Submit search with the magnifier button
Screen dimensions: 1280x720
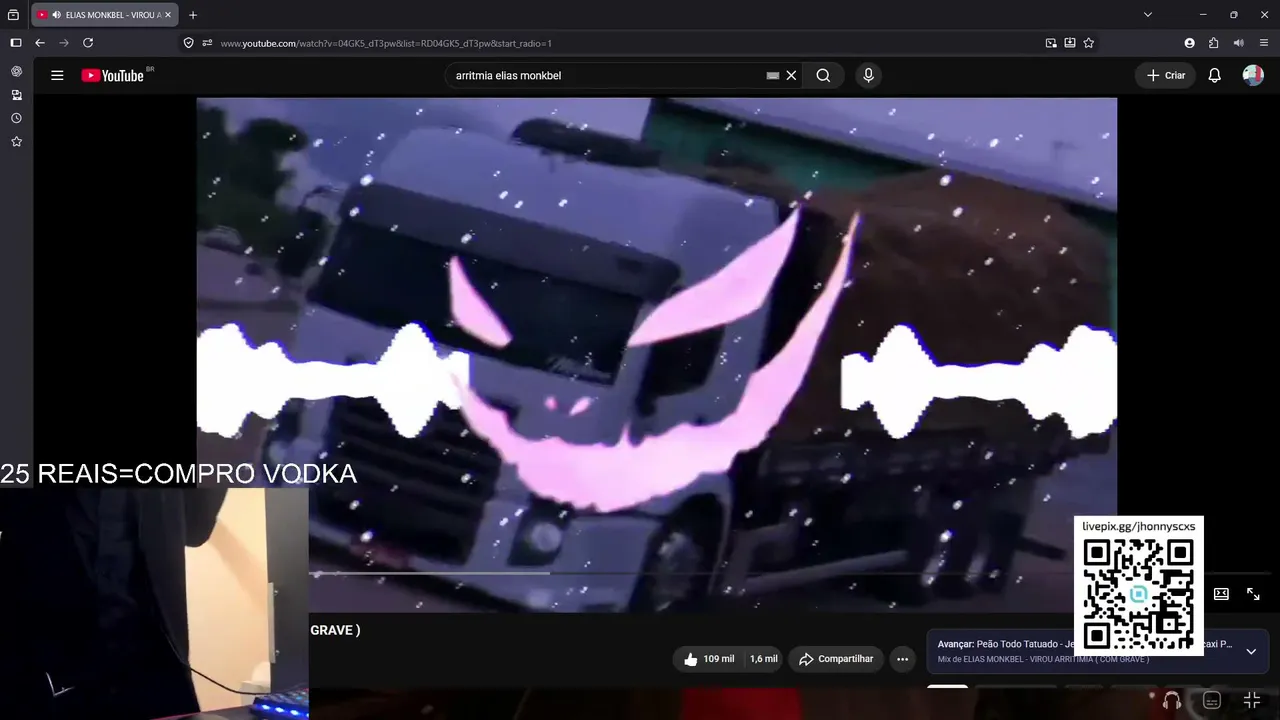point(823,75)
